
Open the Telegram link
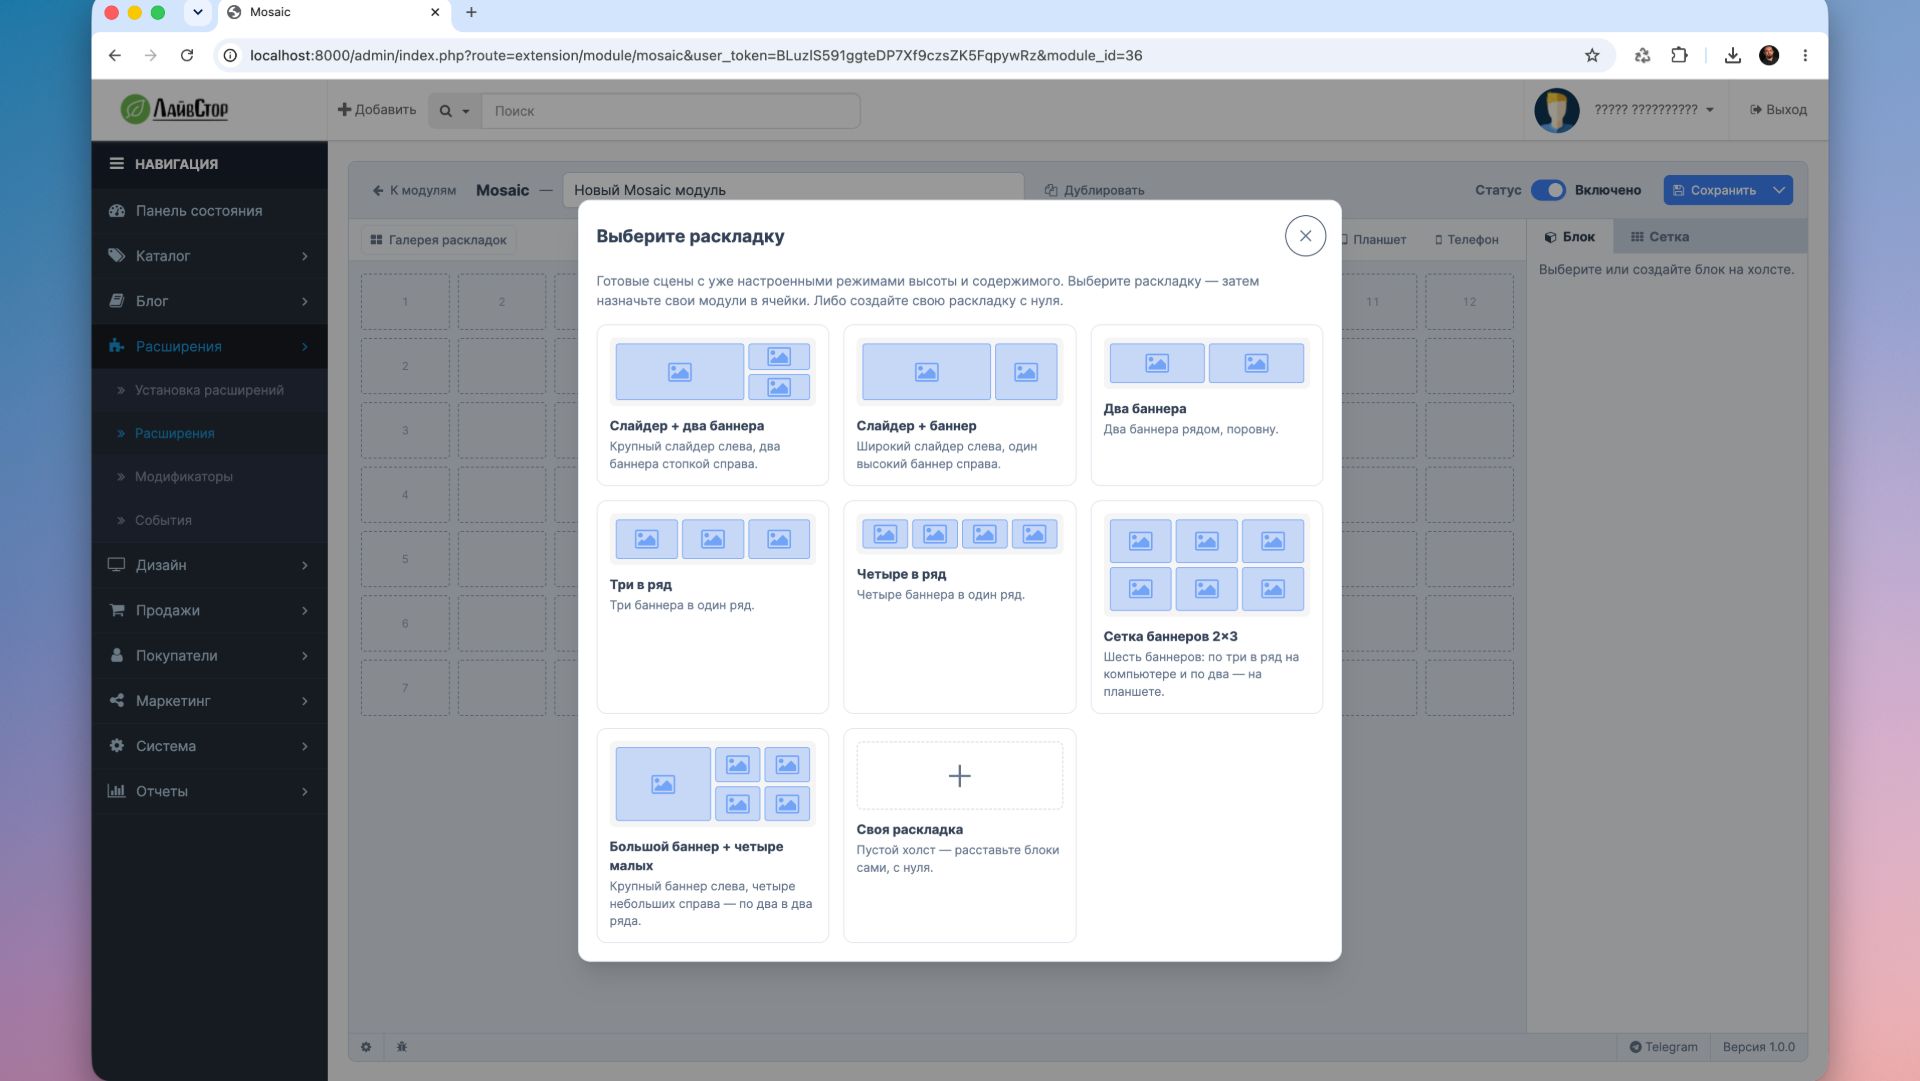pyautogui.click(x=1664, y=1047)
